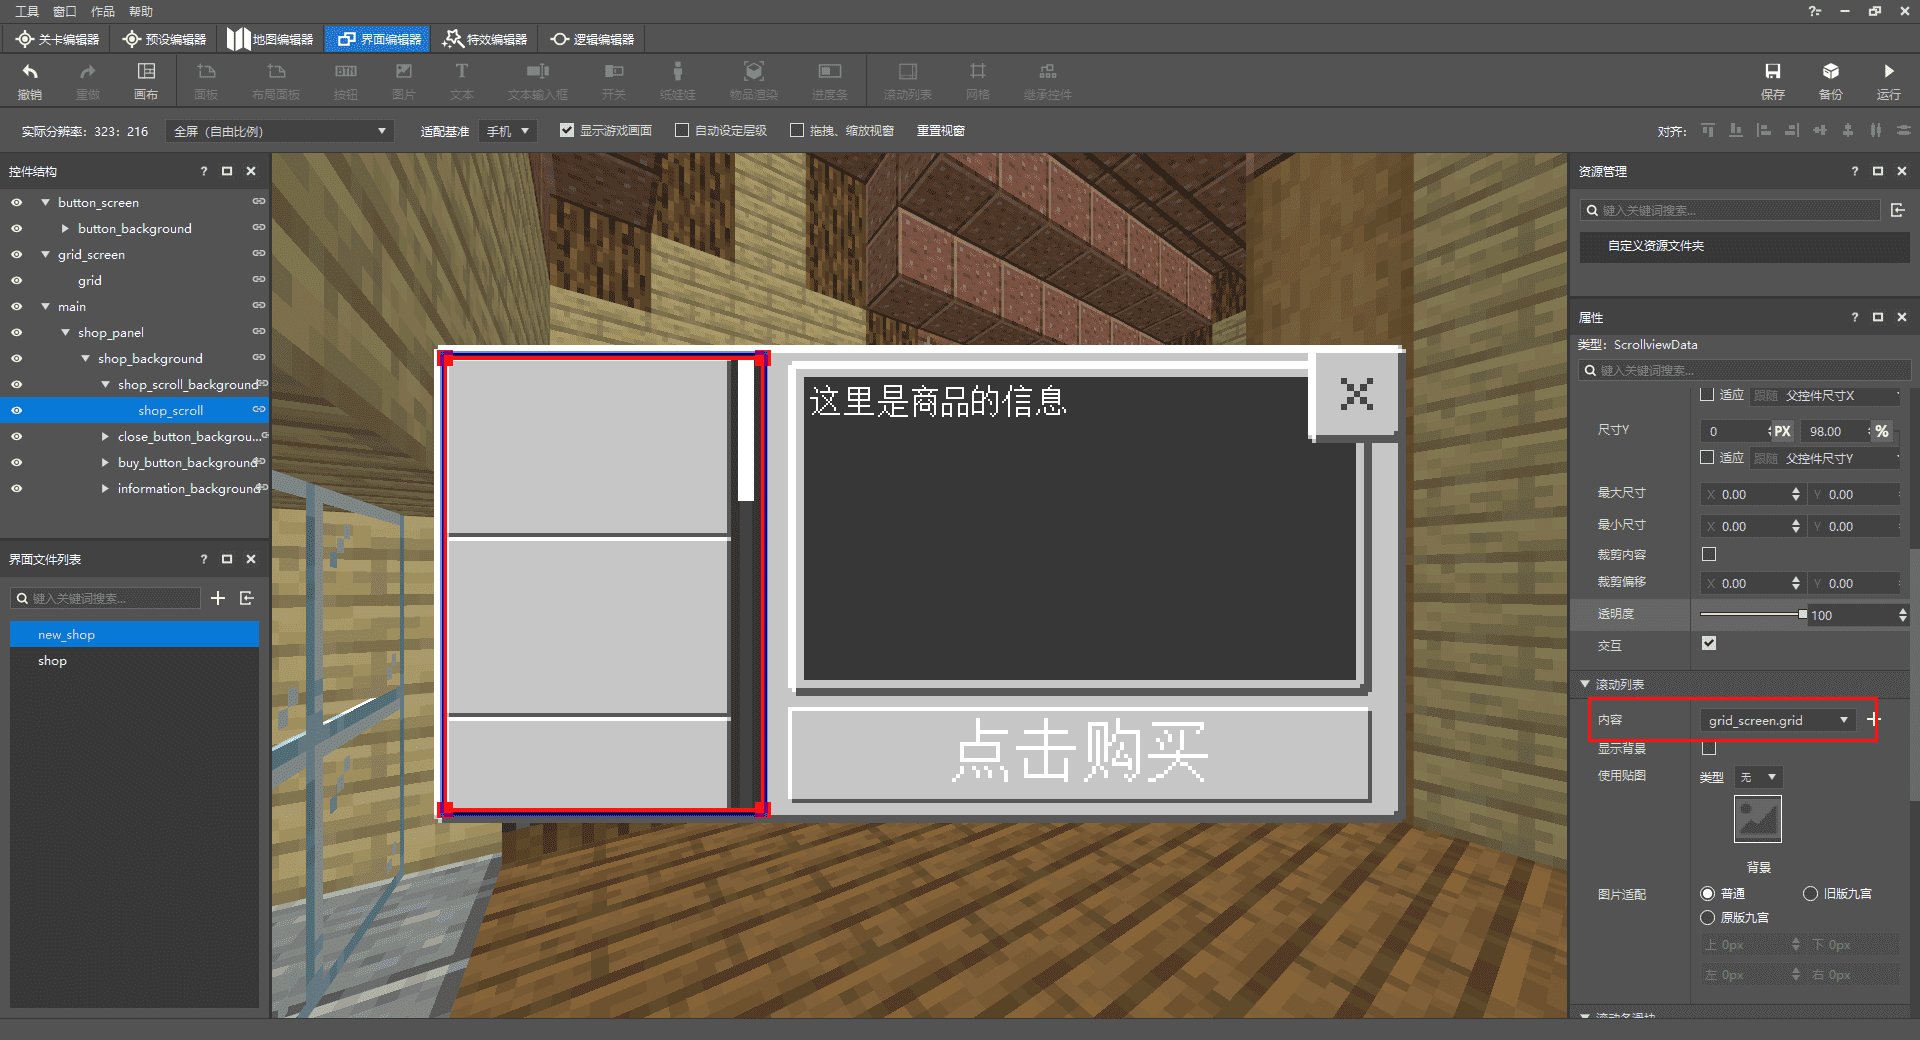This screenshot has height=1040, width=1920.
Task: Click the align-bottom icon in 对齐 row
Action: coord(1736,130)
